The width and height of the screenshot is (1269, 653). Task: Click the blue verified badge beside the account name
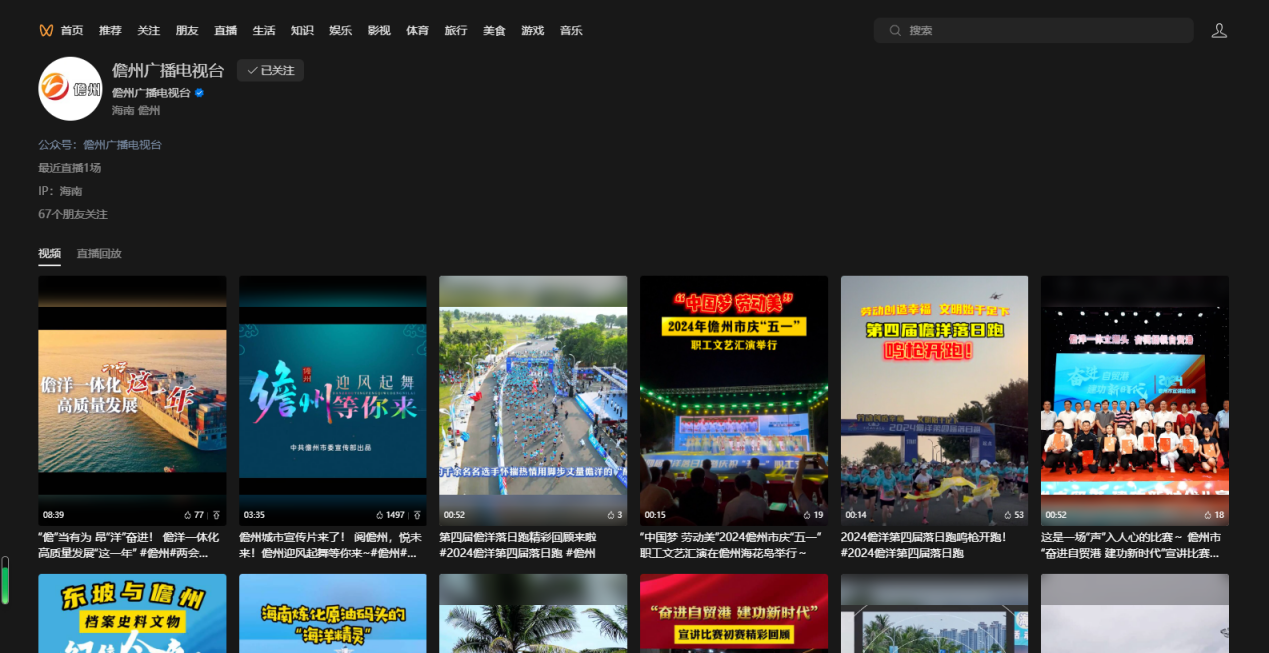pyautogui.click(x=200, y=93)
